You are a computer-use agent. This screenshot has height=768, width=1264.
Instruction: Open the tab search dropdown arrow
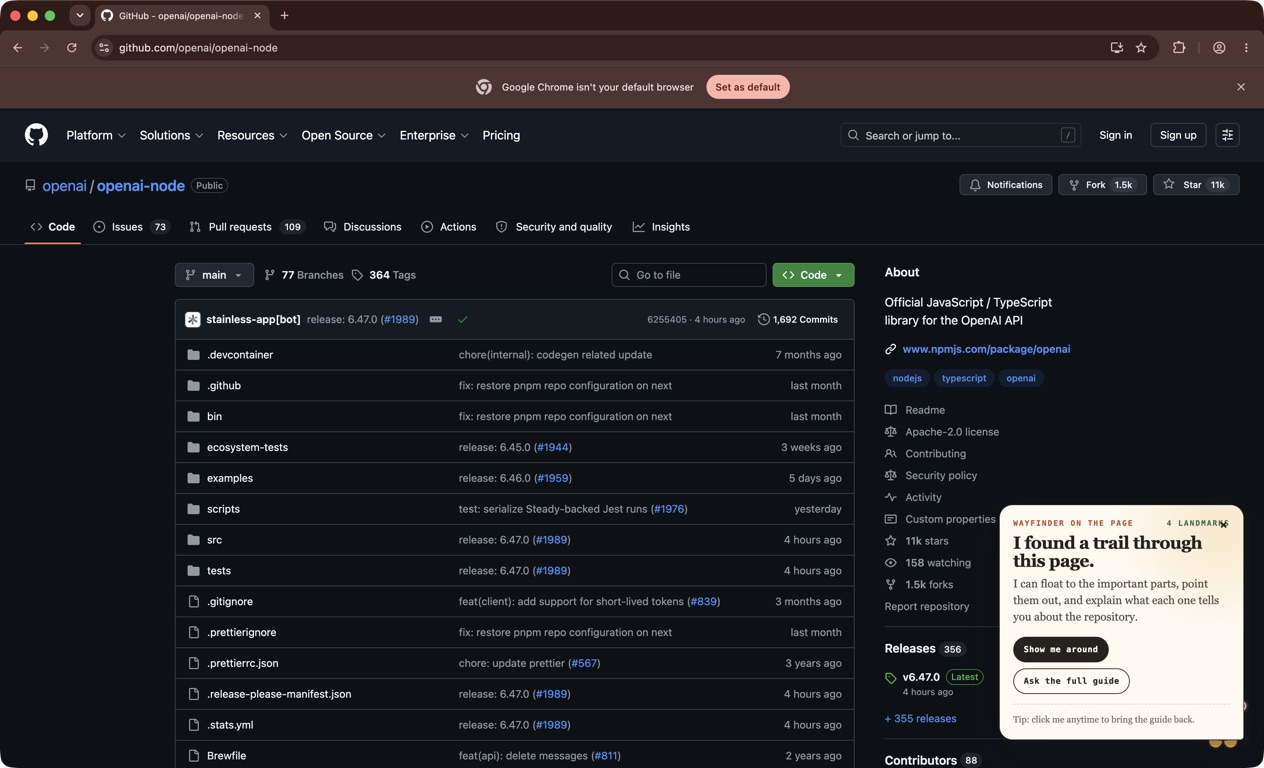80,16
